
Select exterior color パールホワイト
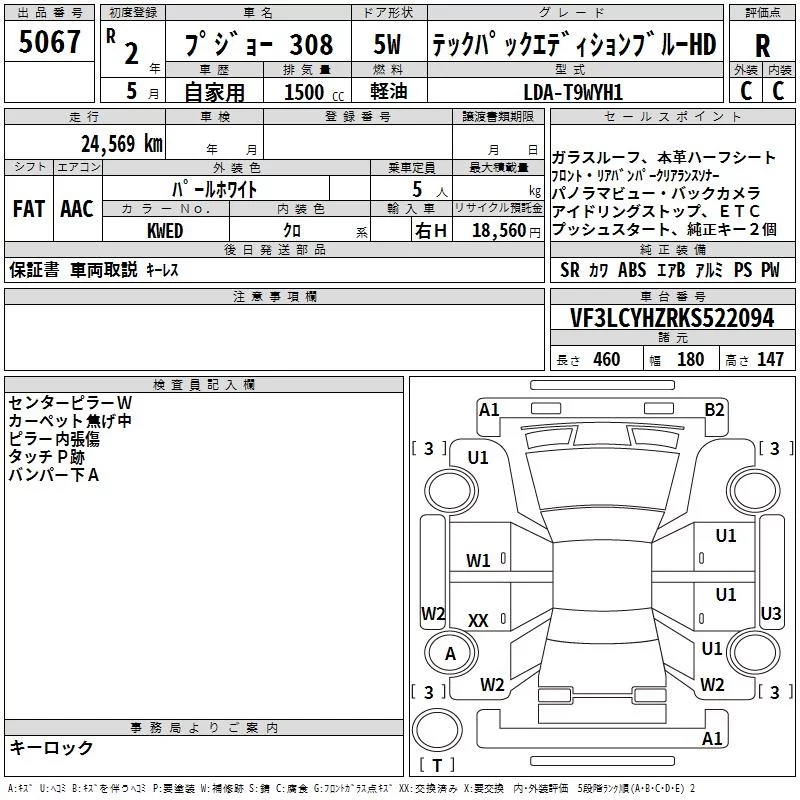click(x=215, y=190)
